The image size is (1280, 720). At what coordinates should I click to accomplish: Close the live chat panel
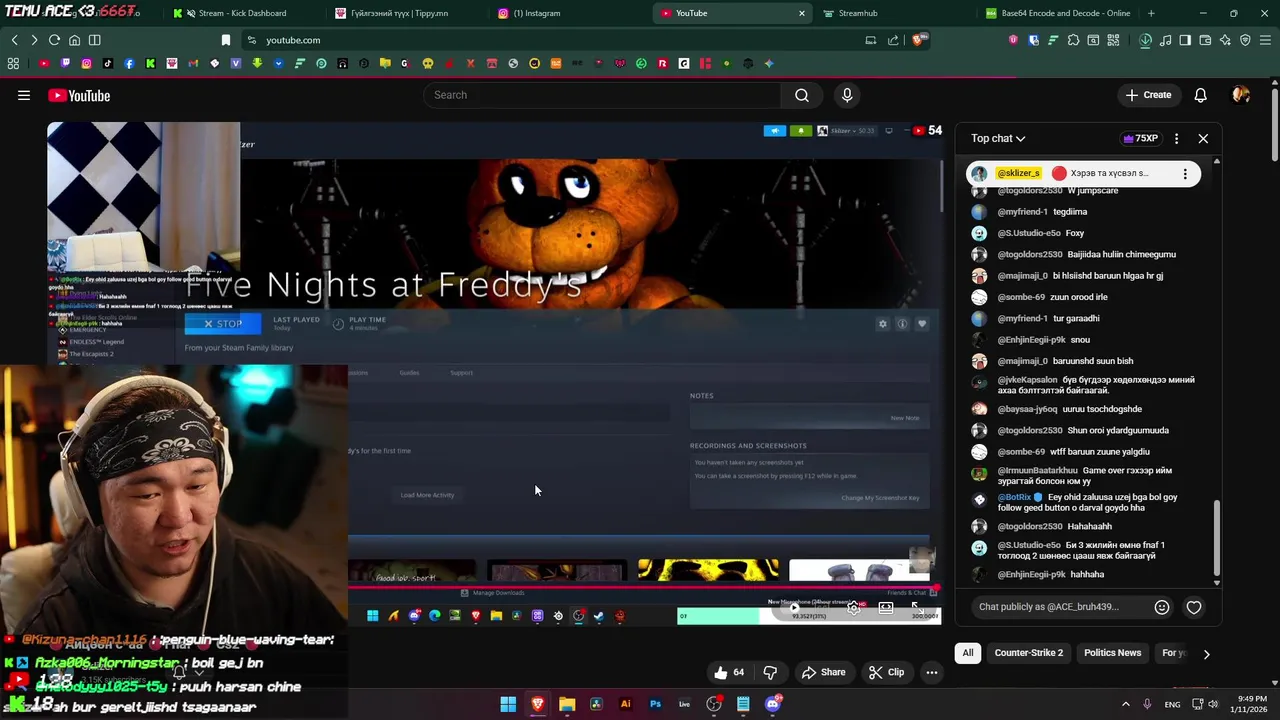1203,138
